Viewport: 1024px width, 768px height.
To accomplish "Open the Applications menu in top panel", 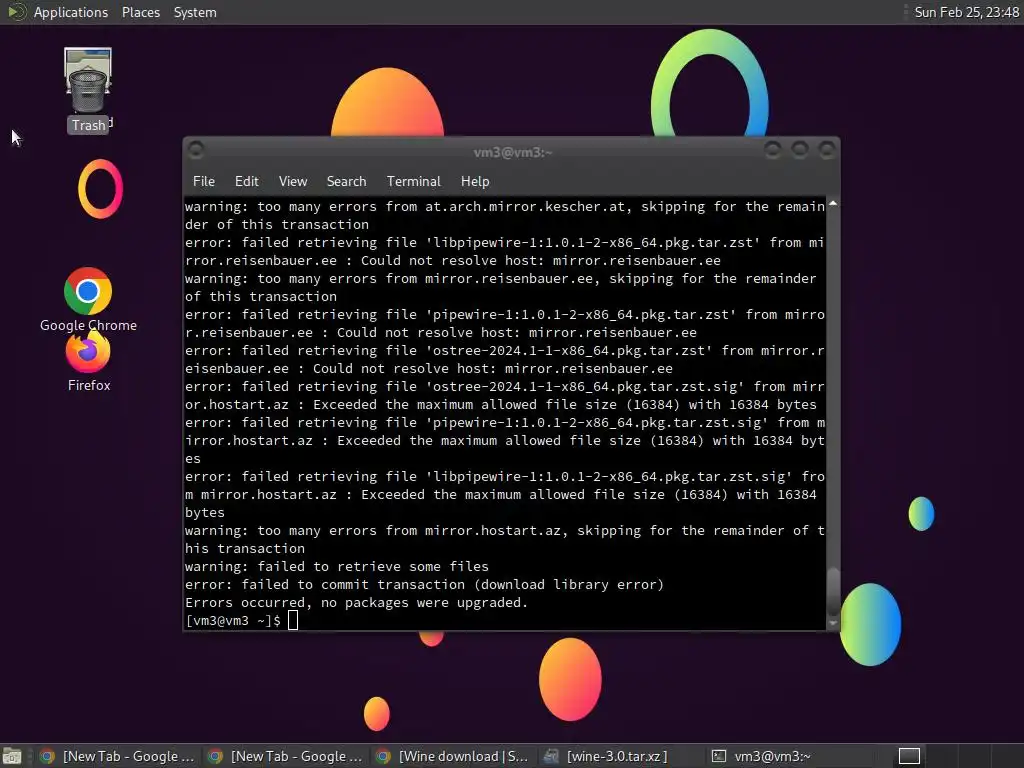I will [71, 12].
